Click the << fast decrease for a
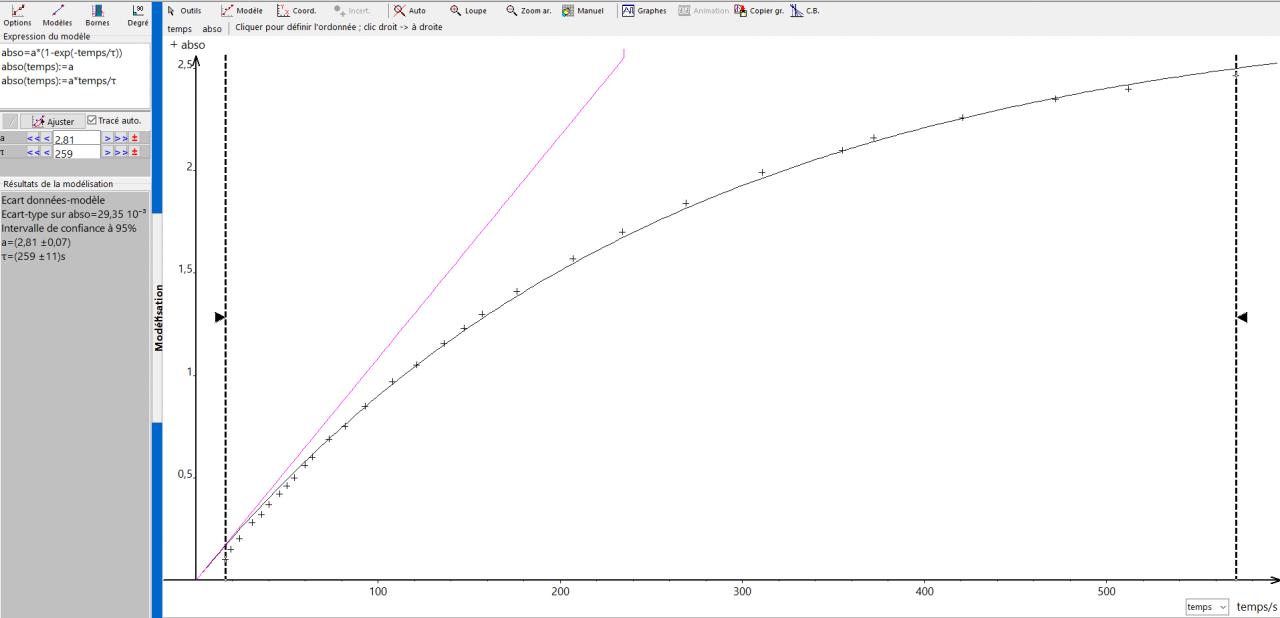1280x618 pixels. [x=34, y=139]
